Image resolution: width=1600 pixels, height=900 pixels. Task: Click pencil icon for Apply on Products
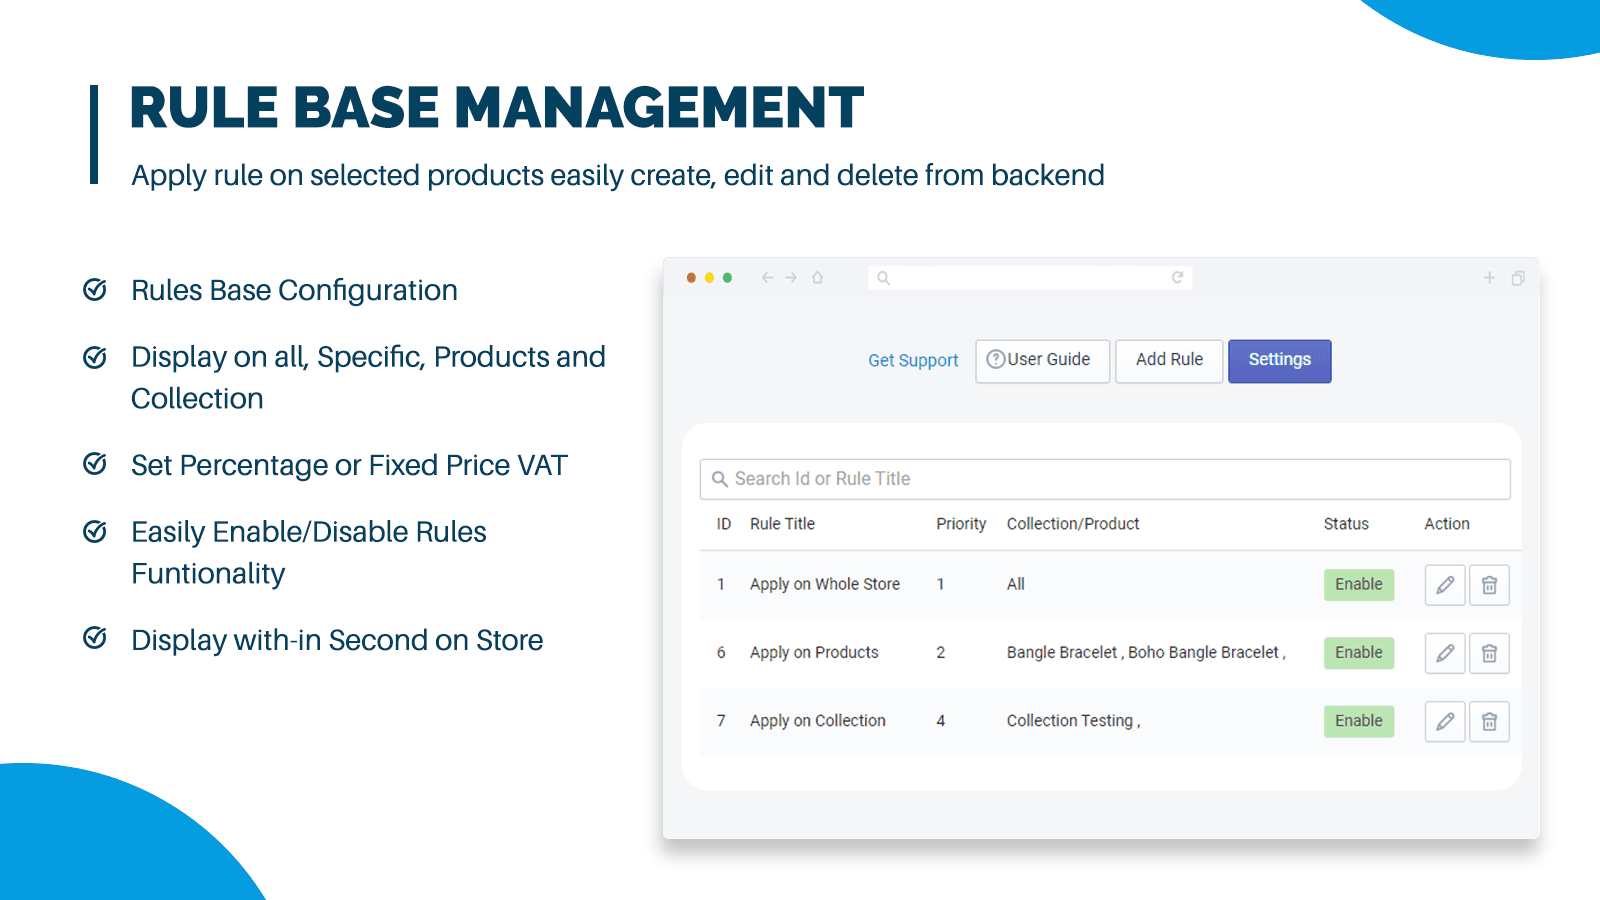1444,653
